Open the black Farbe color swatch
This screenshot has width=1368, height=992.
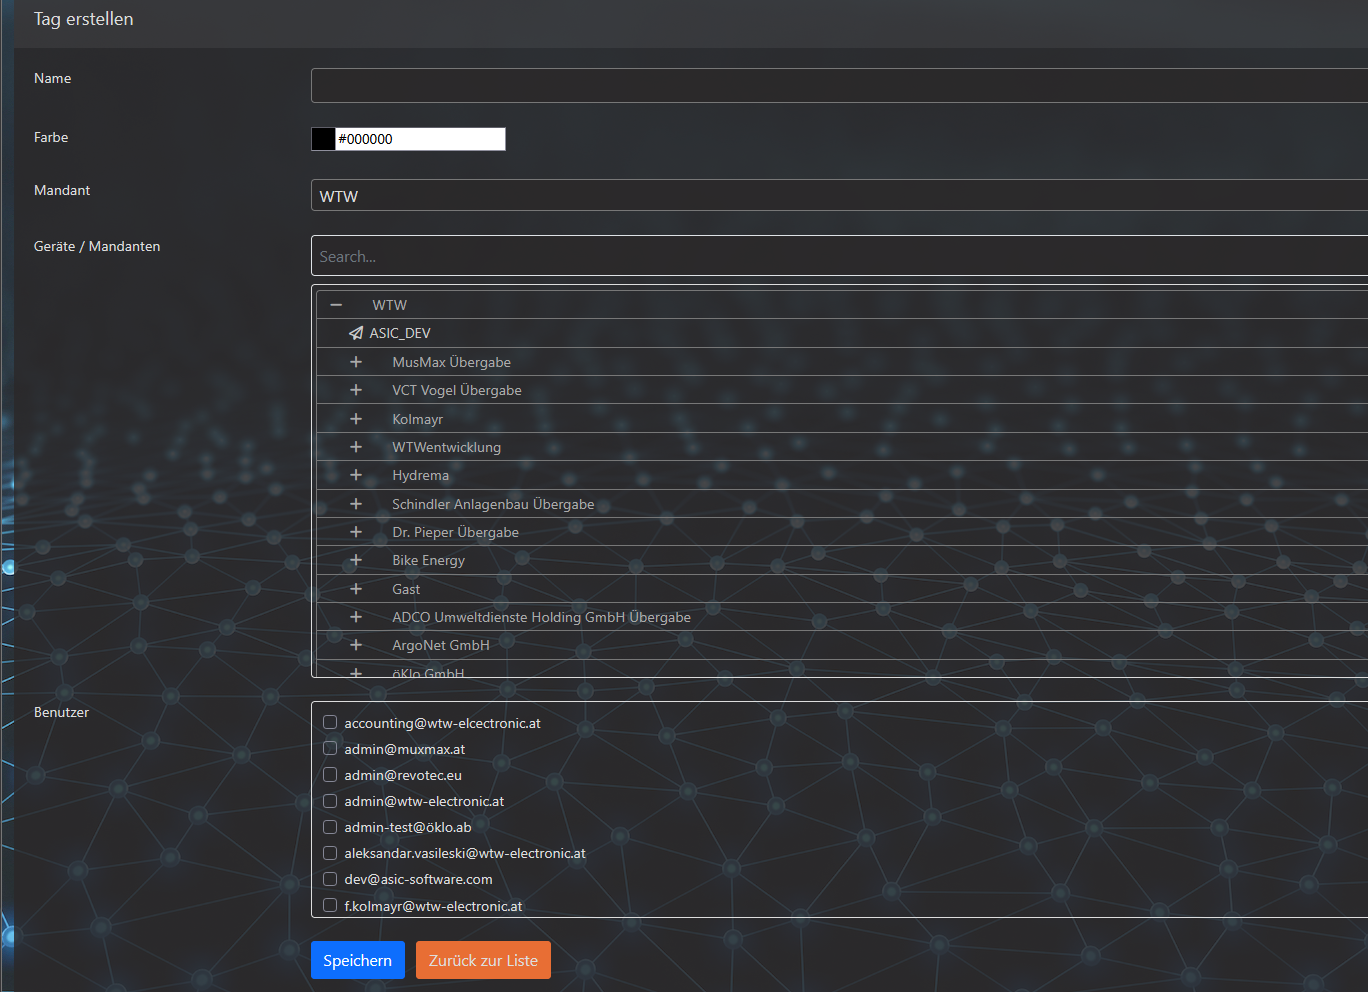click(x=323, y=139)
